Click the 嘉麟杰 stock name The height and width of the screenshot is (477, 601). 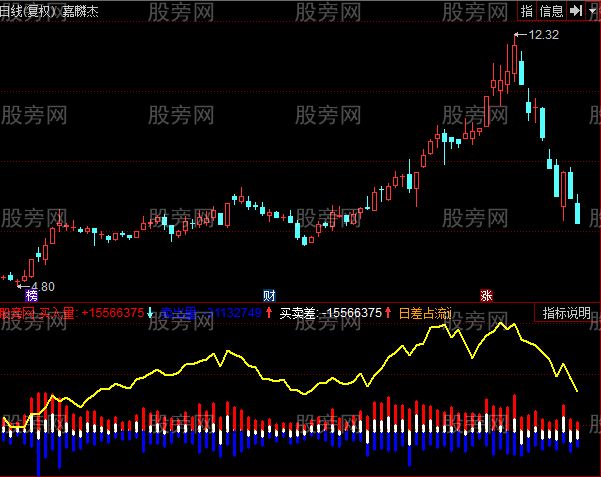coord(80,12)
